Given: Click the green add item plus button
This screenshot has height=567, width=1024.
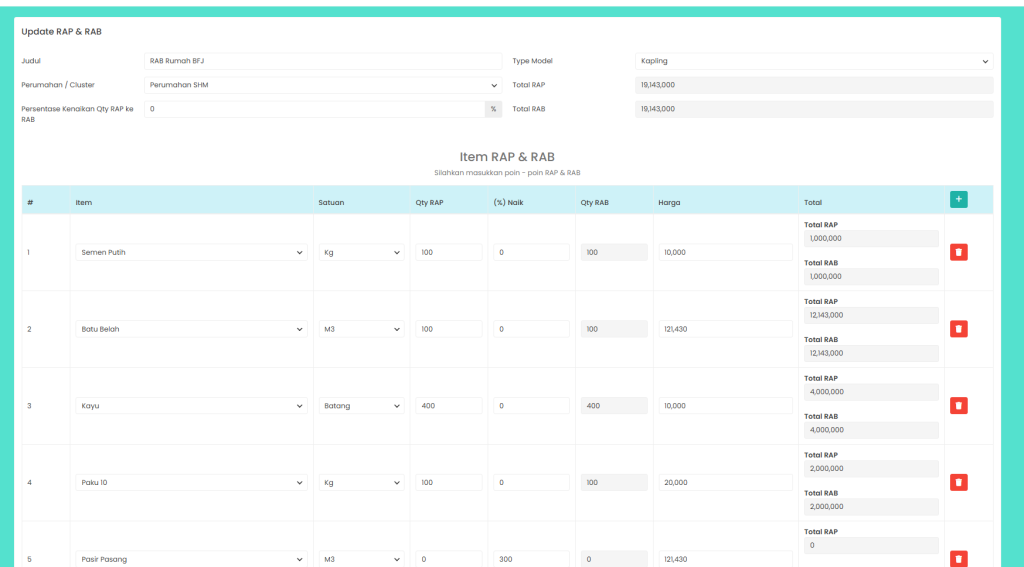Looking at the screenshot, I should click(958, 200).
